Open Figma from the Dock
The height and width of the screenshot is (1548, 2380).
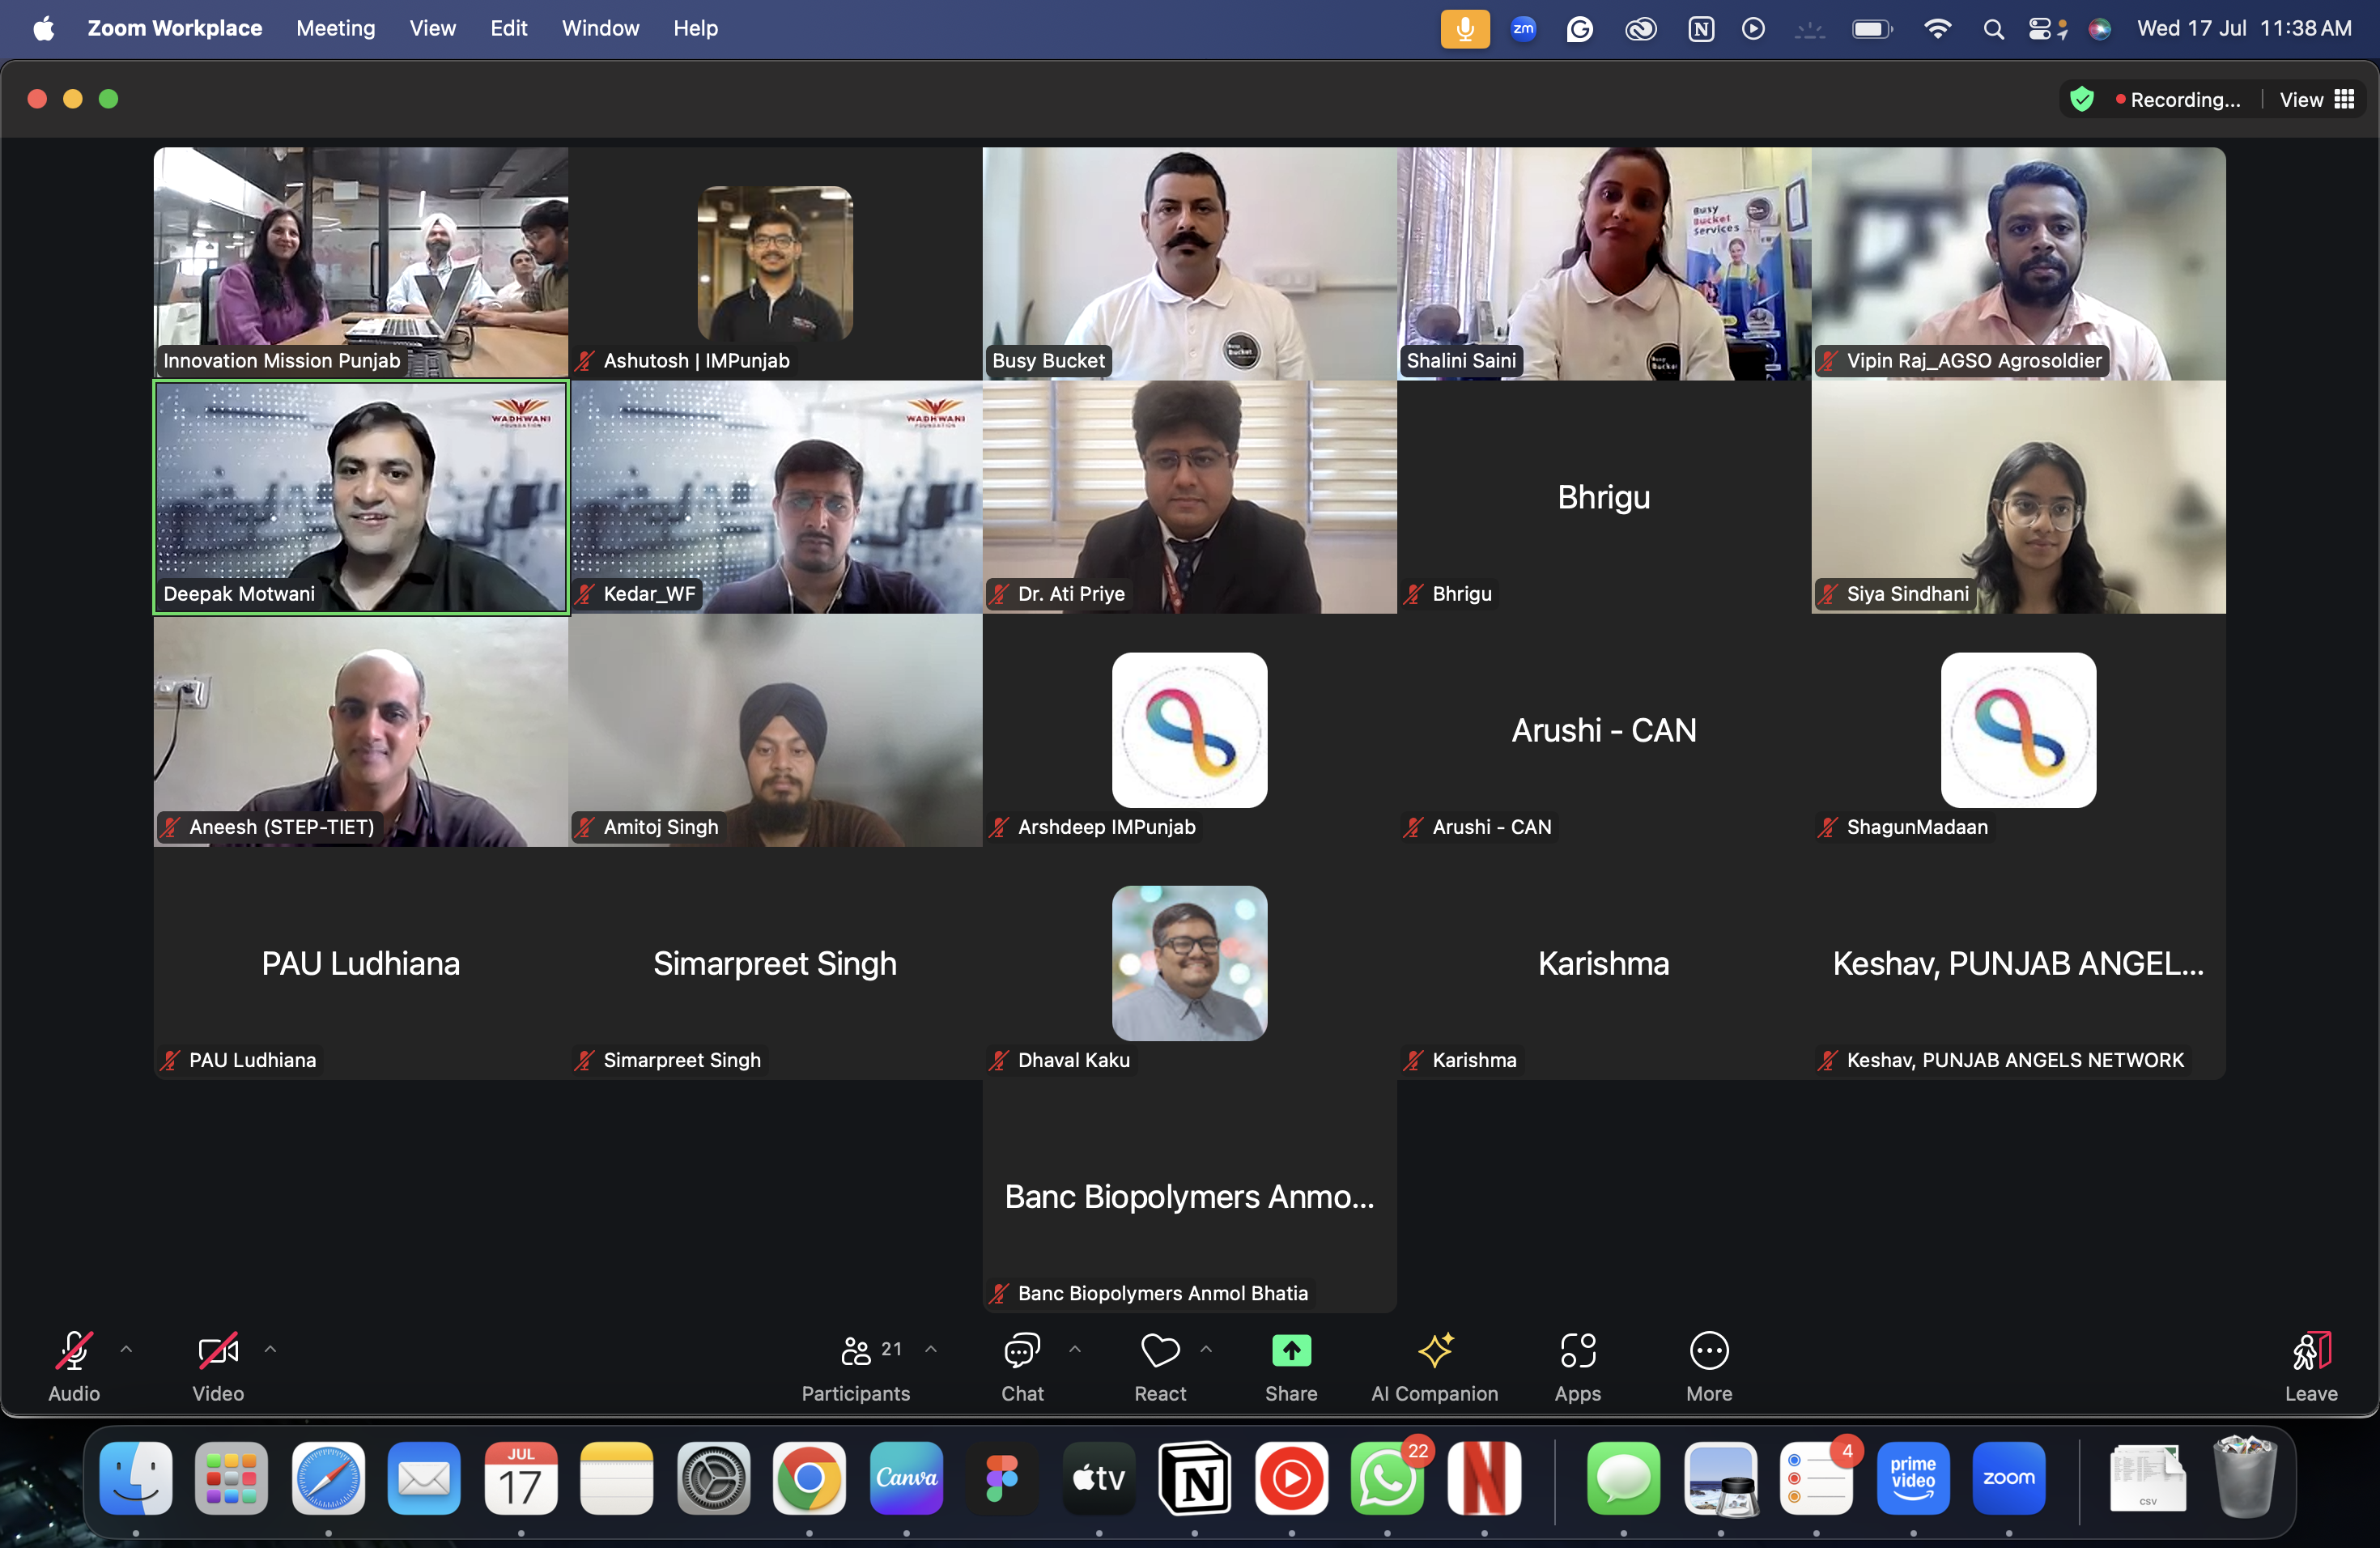coord(1002,1478)
